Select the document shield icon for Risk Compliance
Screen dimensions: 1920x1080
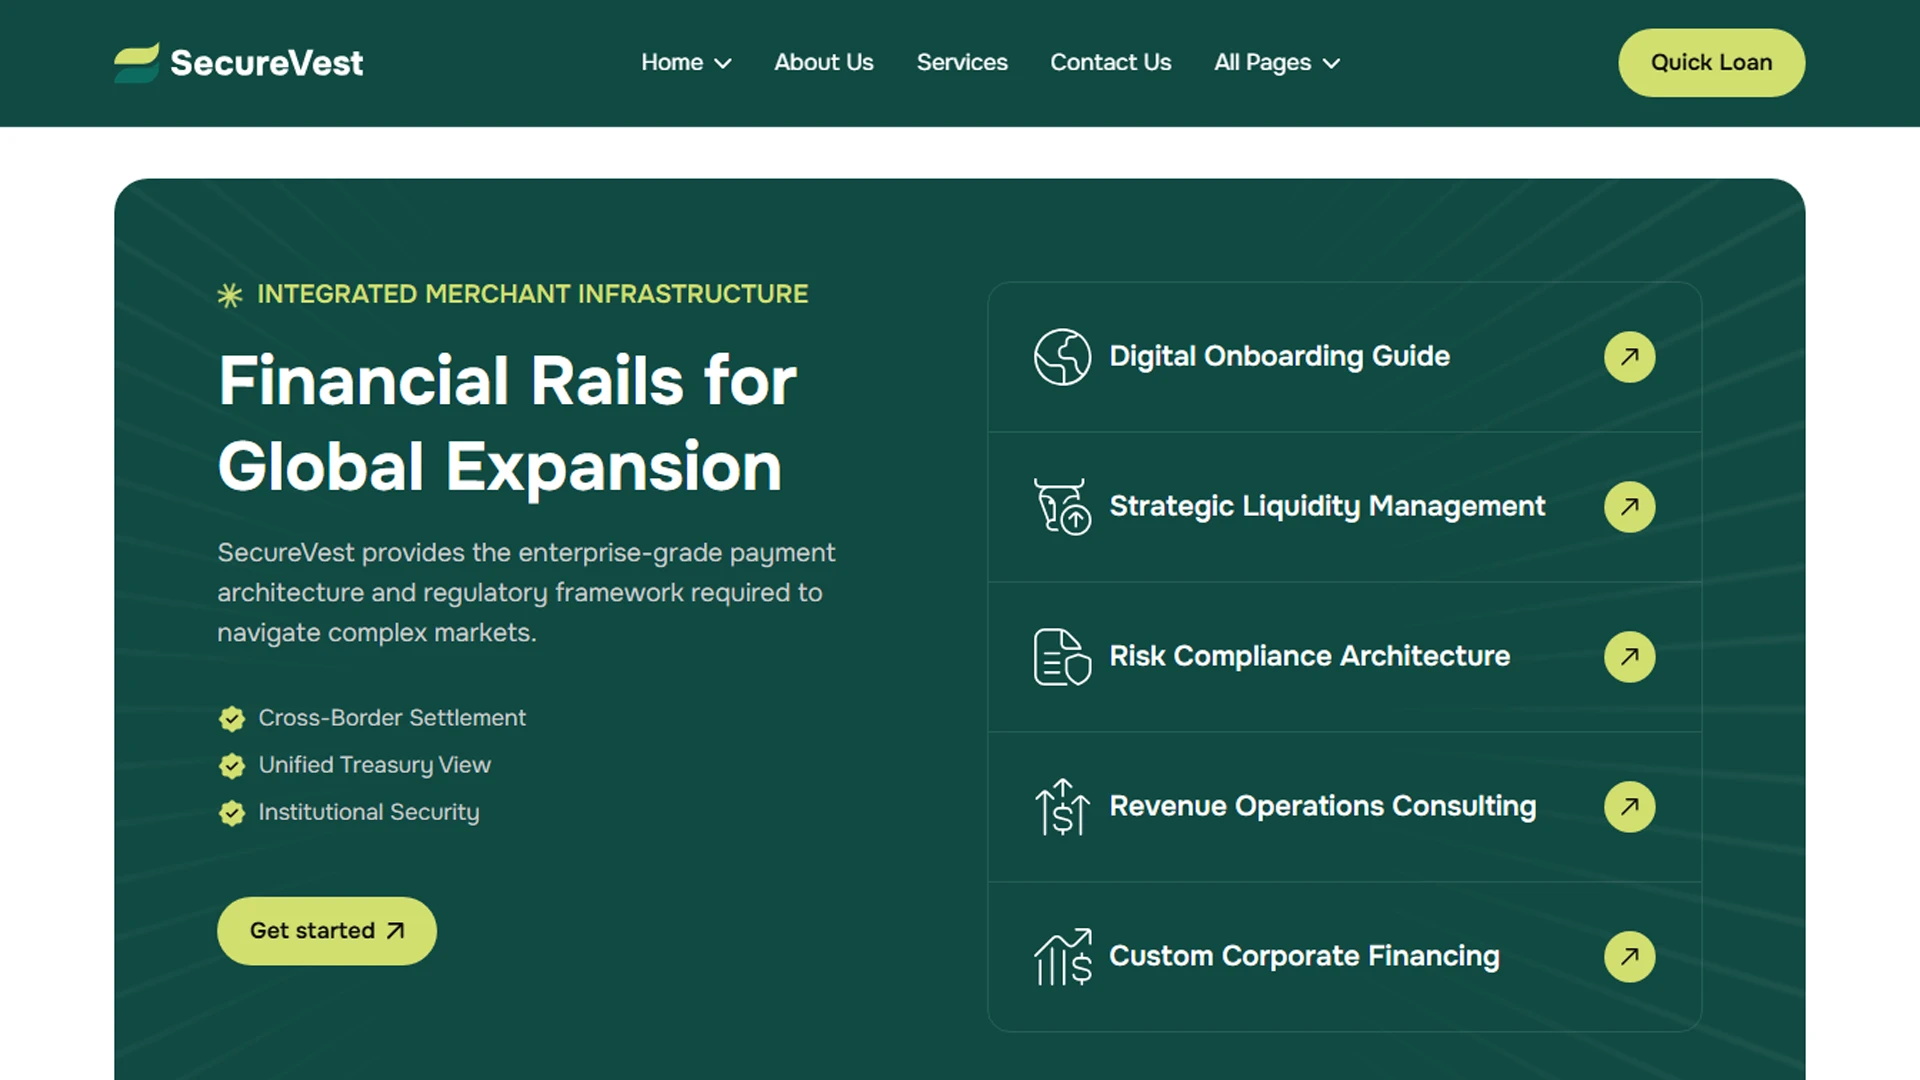[1062, 657]
